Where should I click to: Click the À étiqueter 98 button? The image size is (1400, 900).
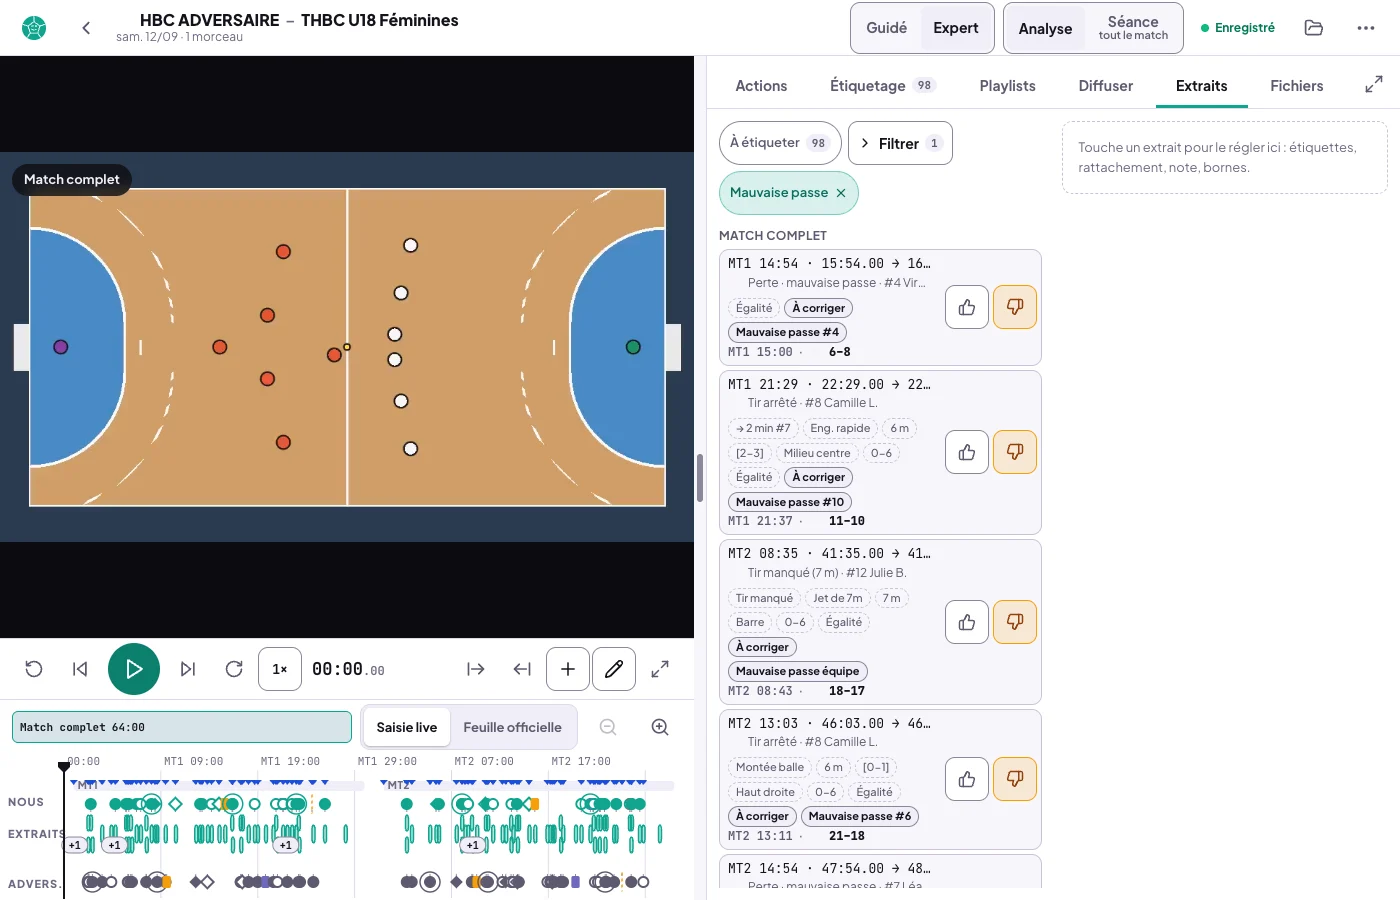click(x=780, y=143)
